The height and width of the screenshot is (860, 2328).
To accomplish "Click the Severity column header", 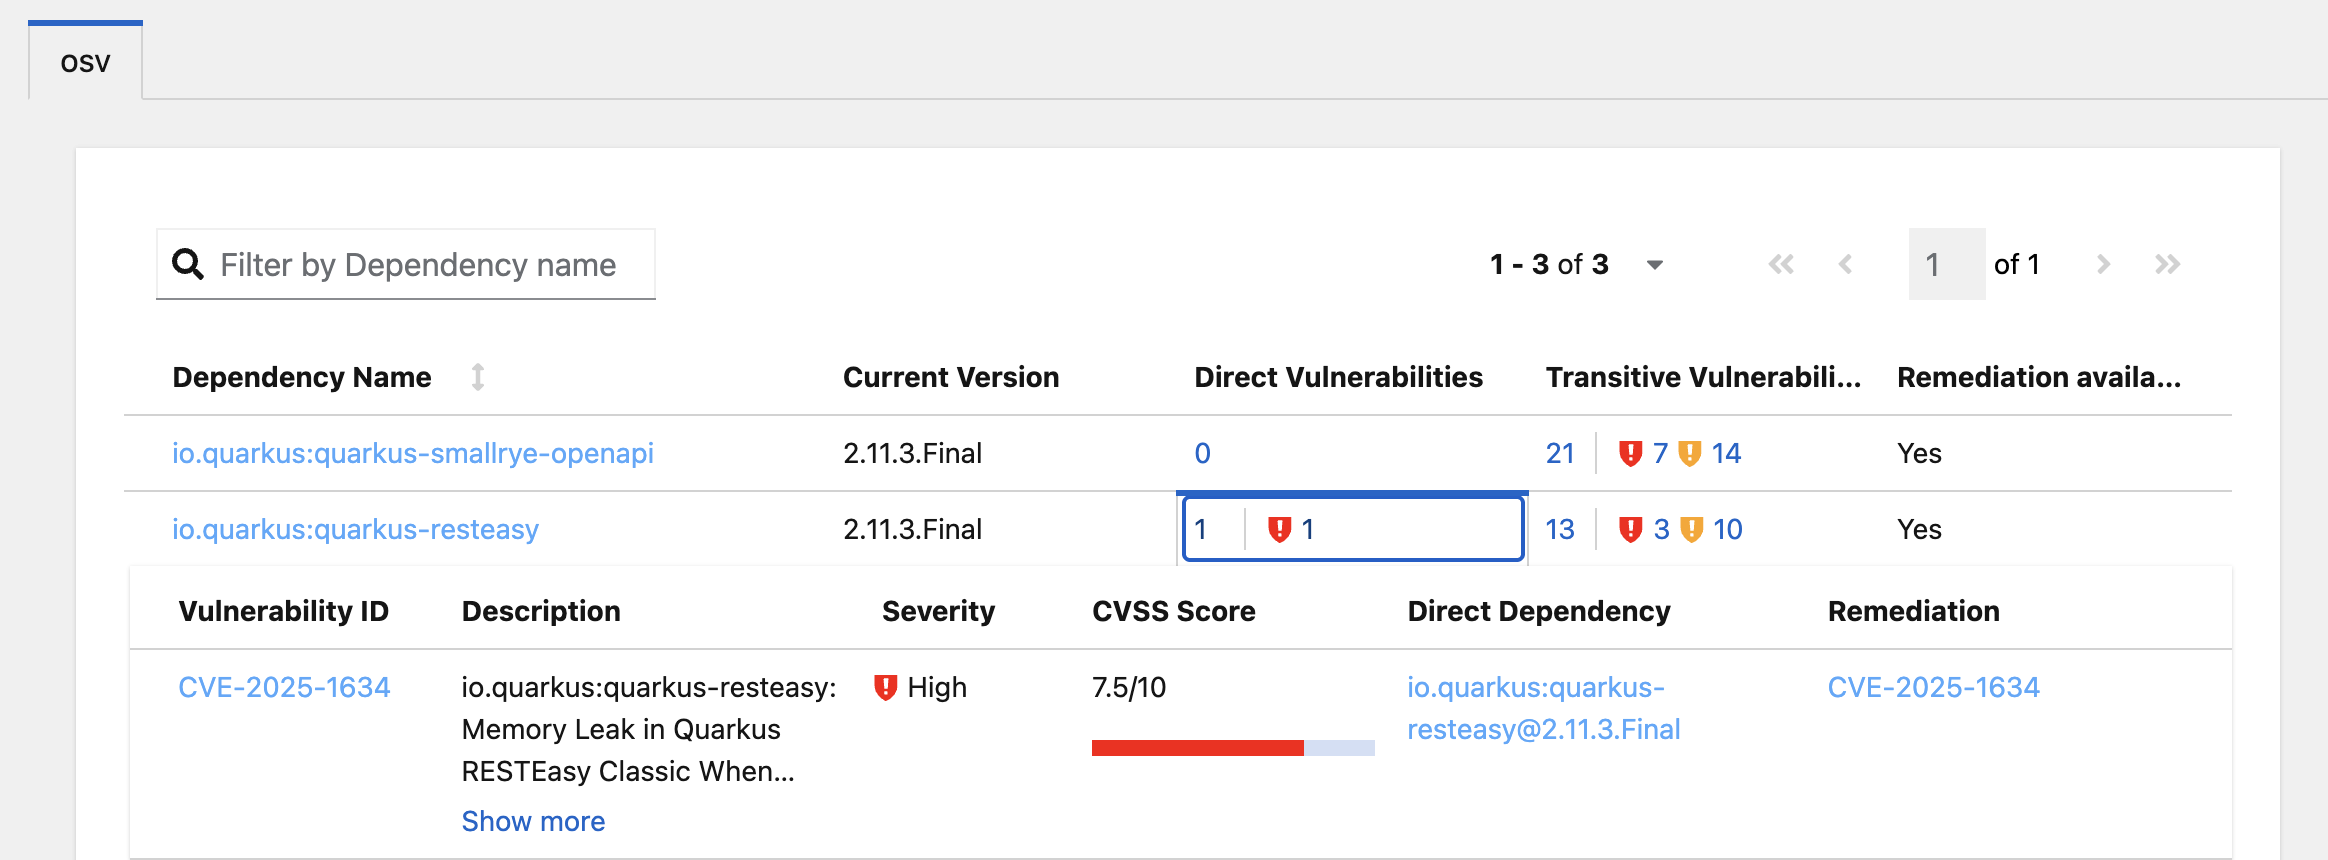I will click(x=938, y=611).
